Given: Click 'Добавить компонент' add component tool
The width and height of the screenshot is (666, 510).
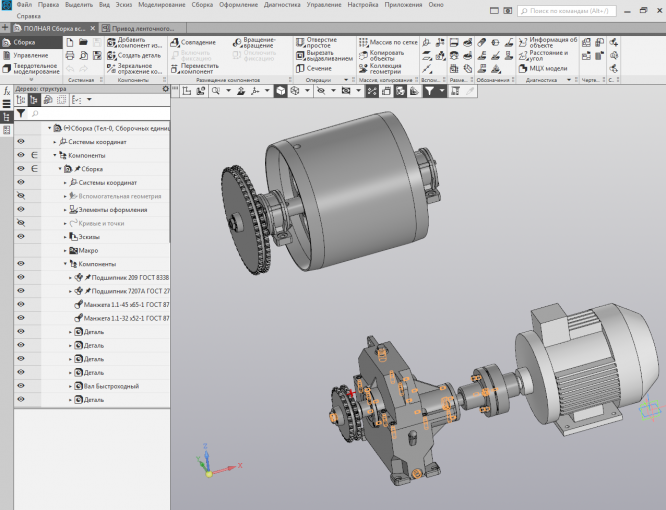Looking at the screenshot, I should [137, 42].
